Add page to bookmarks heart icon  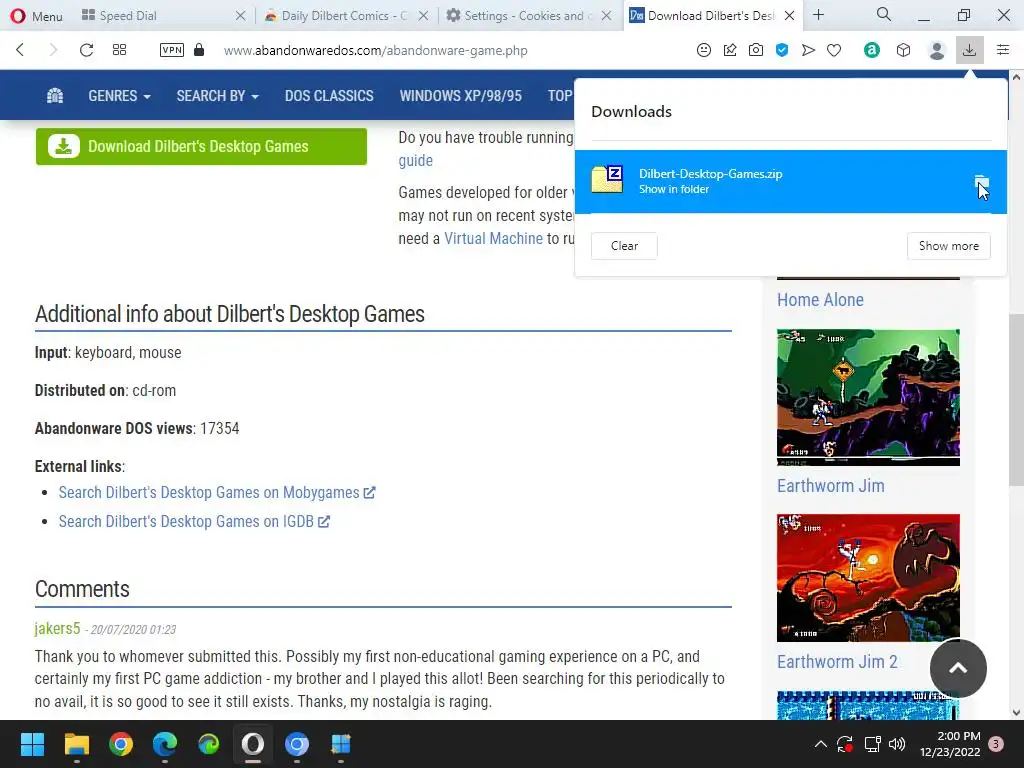coord(834,50)
